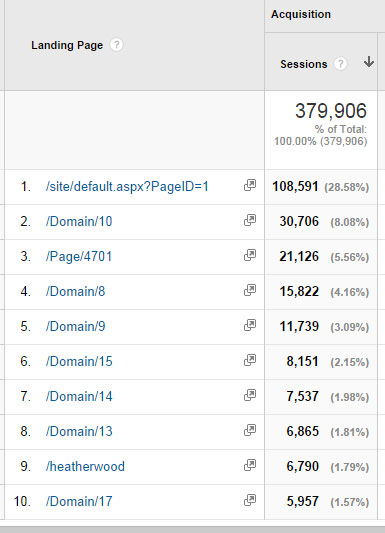Select the /Page/4701 landing page link
Screen dimensions: 385x533
(x=79, y=257)
